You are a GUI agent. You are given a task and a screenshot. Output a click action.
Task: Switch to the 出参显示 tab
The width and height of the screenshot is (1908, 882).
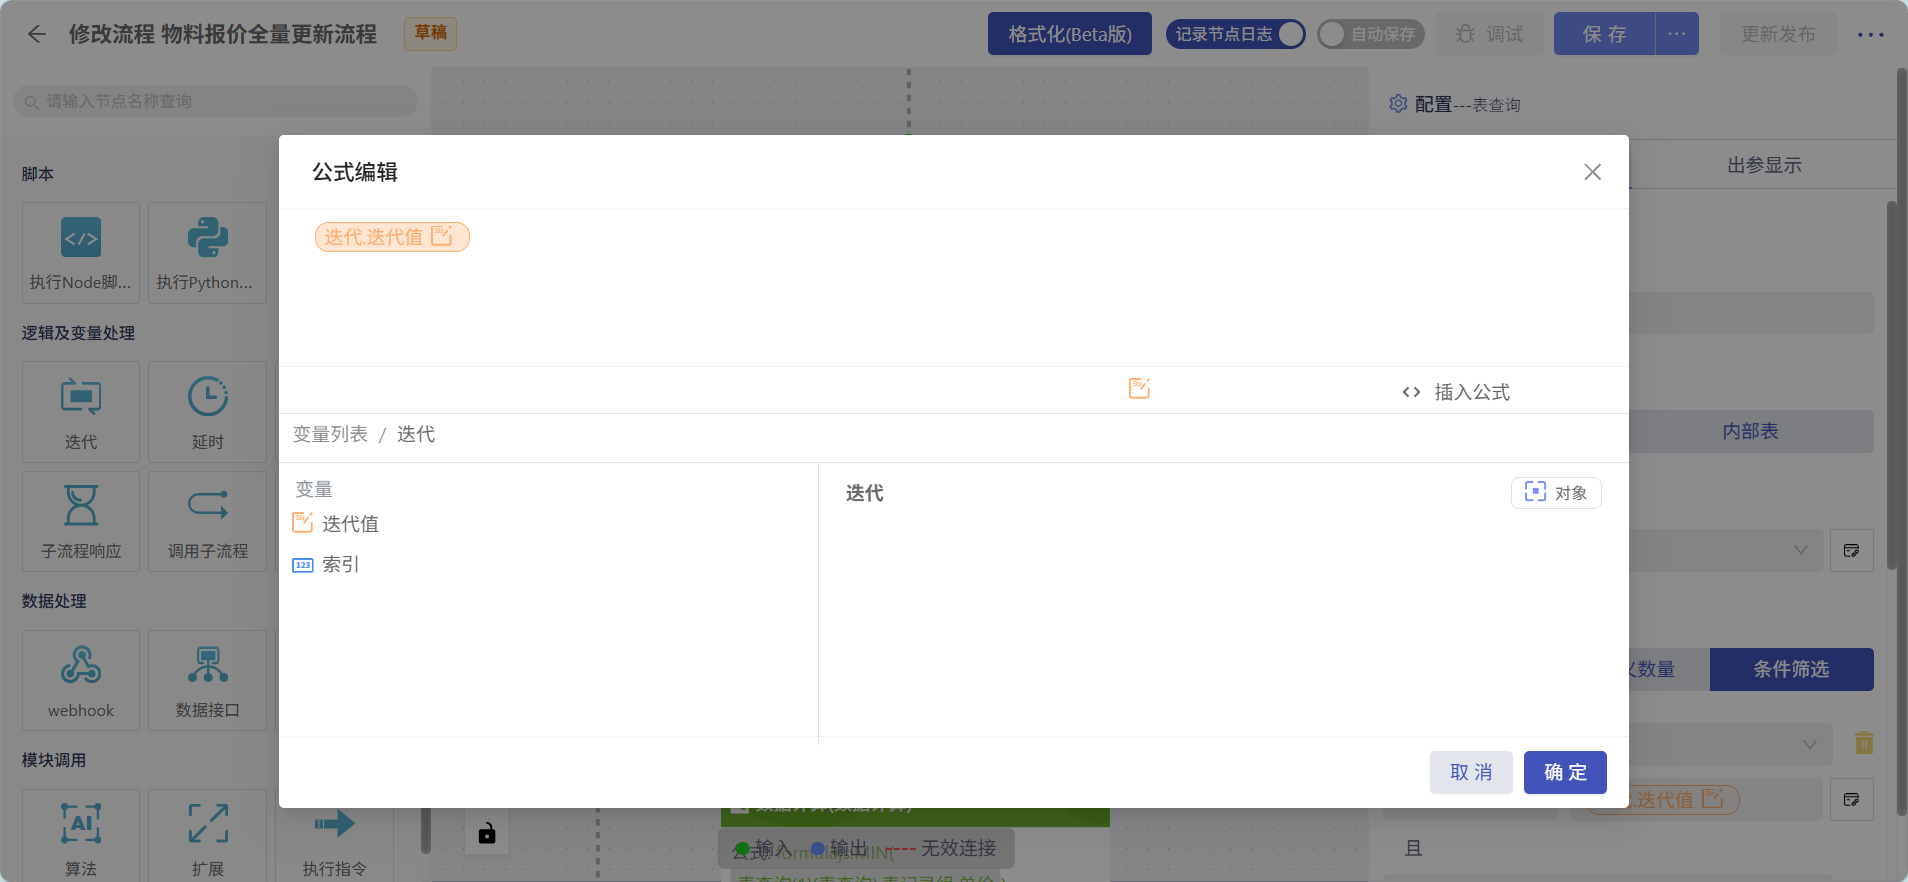[1764, 165]
